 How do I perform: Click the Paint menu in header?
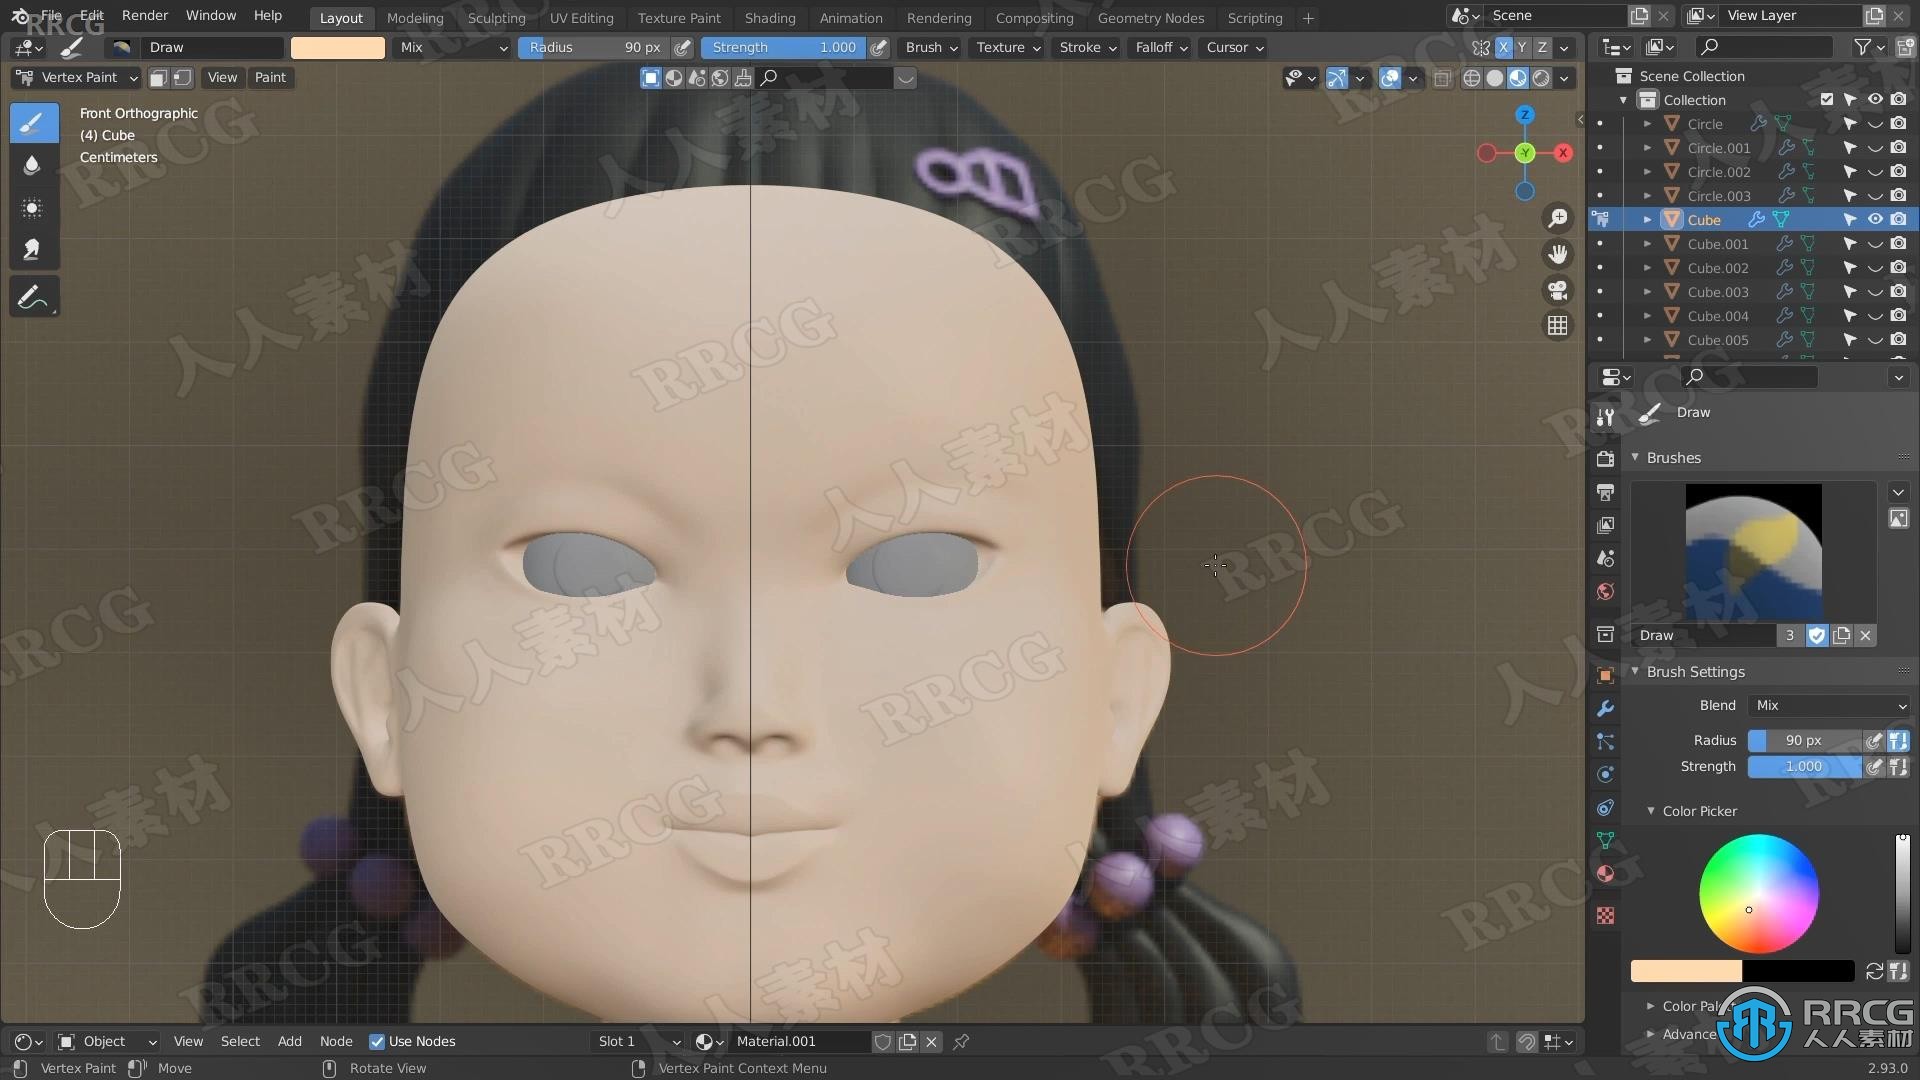click(269, 75)
